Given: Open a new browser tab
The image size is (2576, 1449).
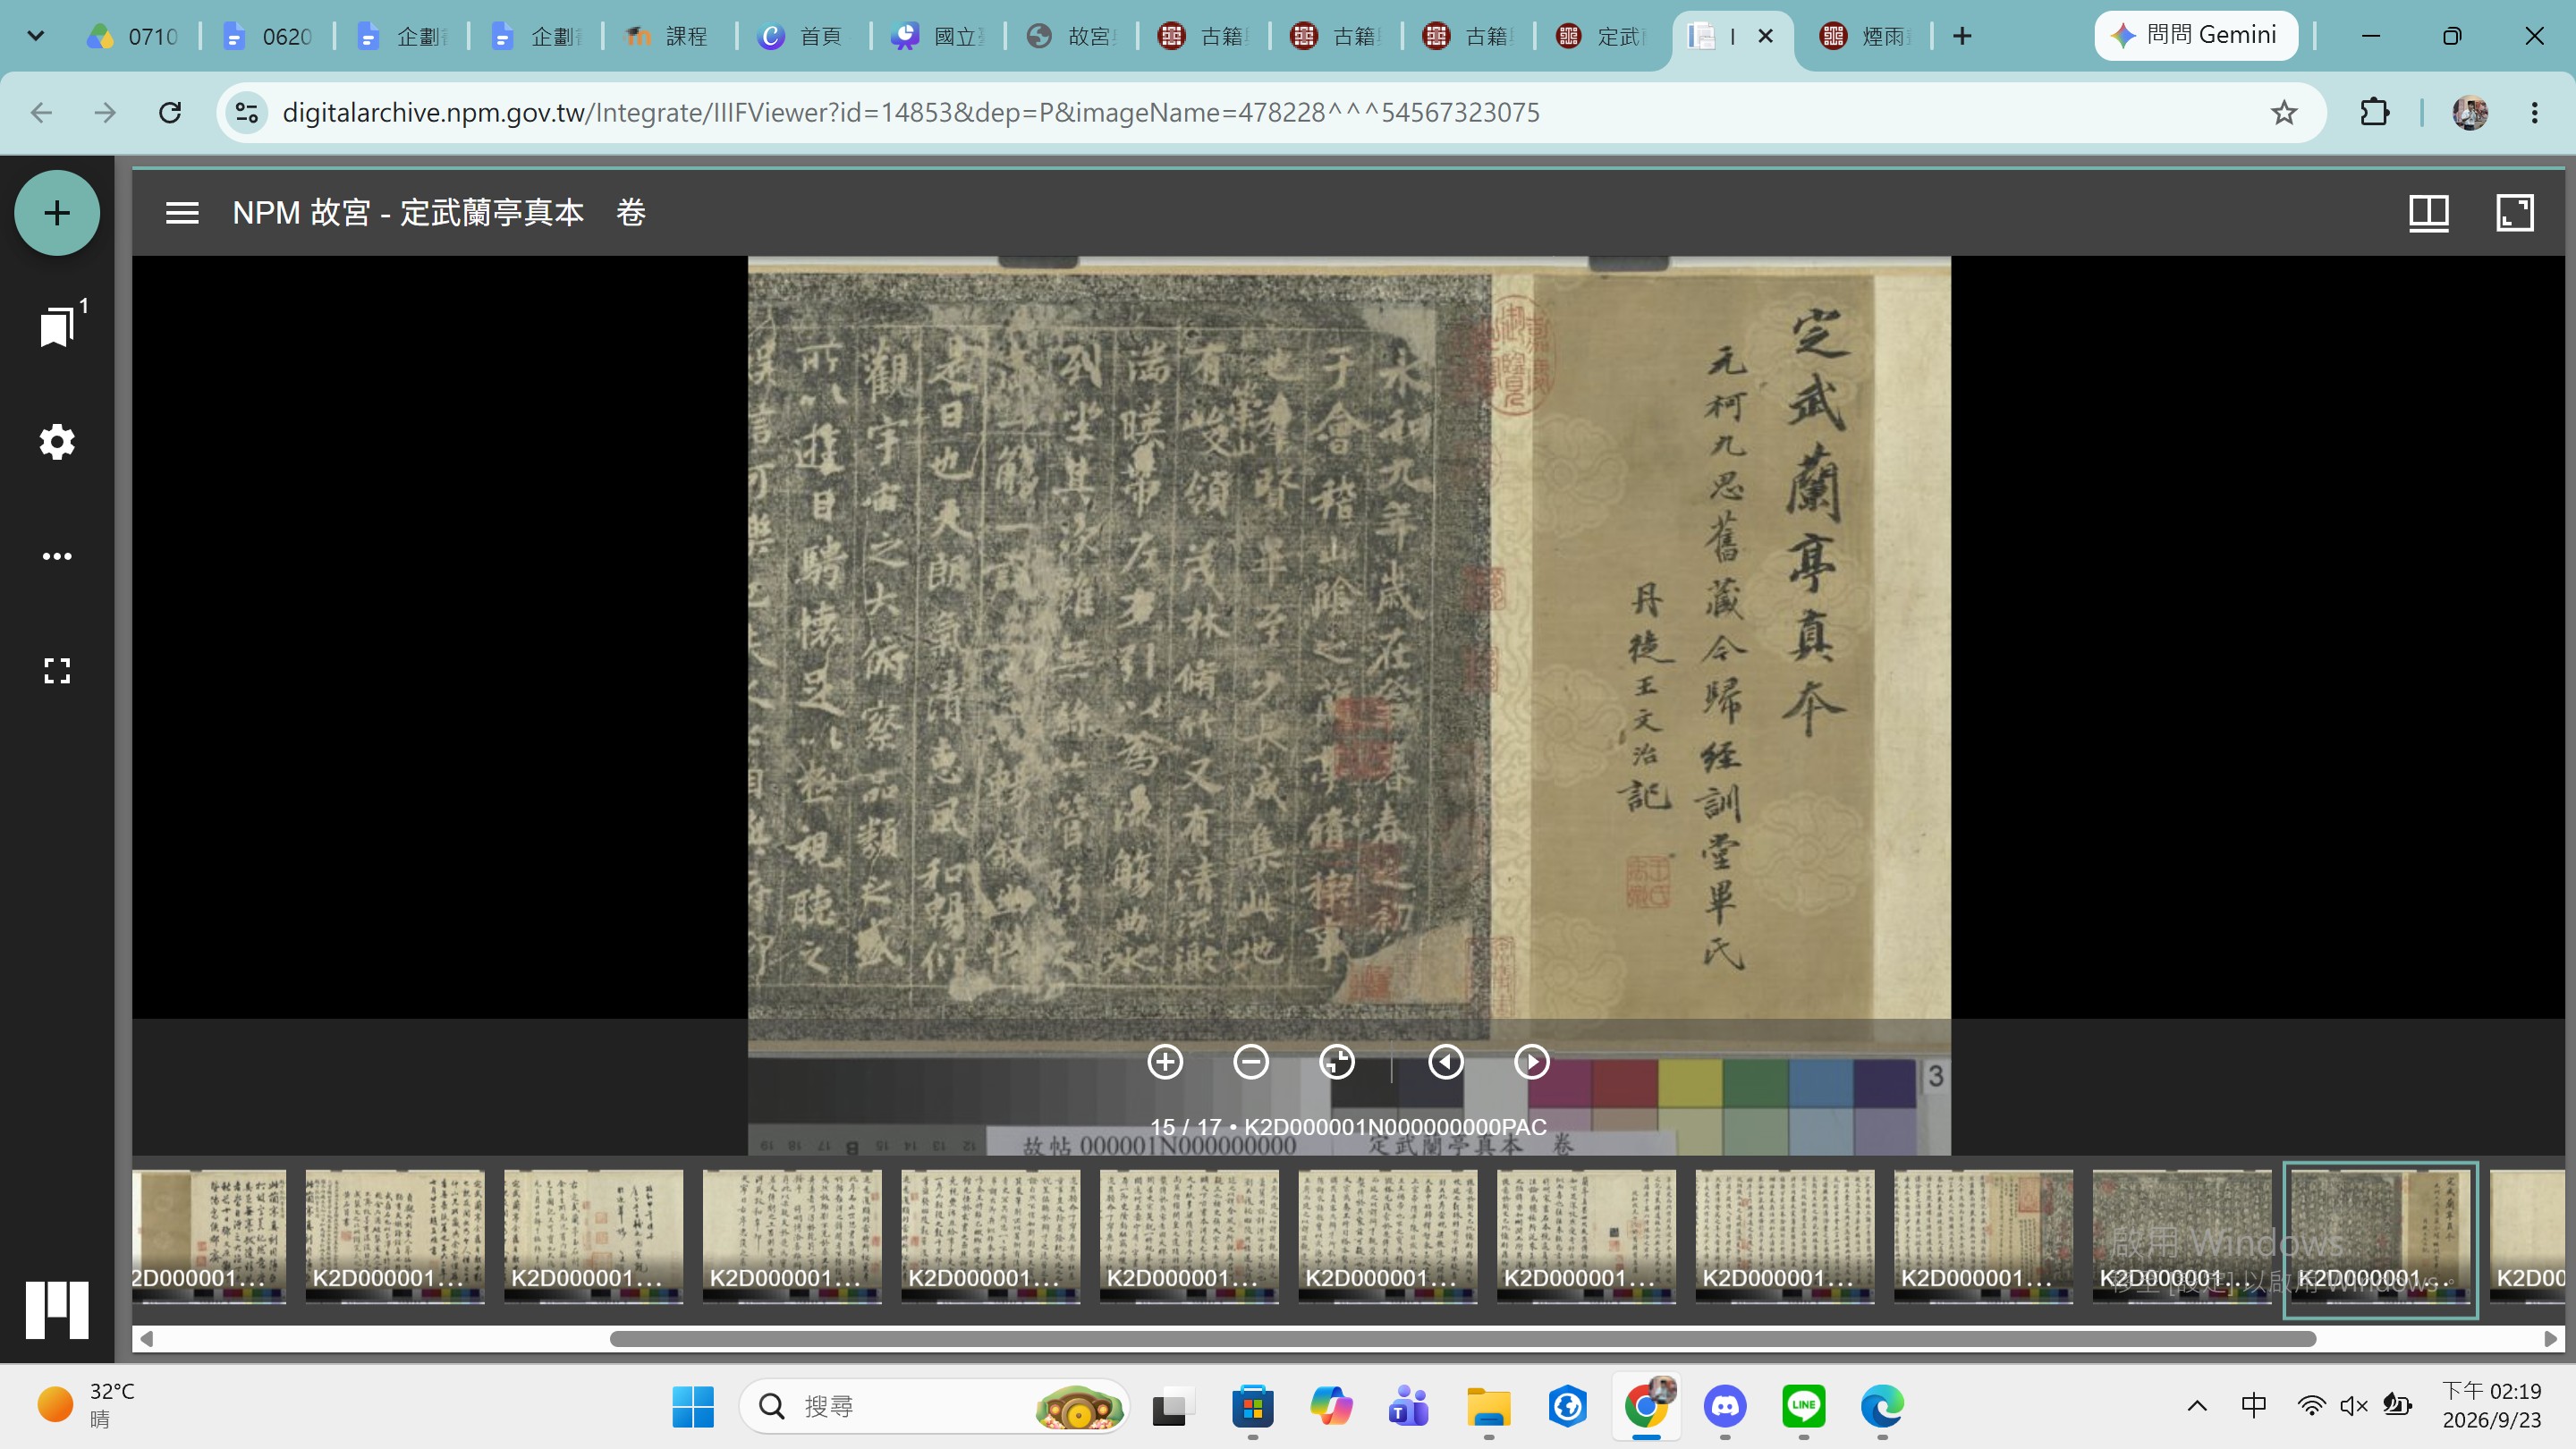Looking at the screenshot, I should (x=1962, y=36).
